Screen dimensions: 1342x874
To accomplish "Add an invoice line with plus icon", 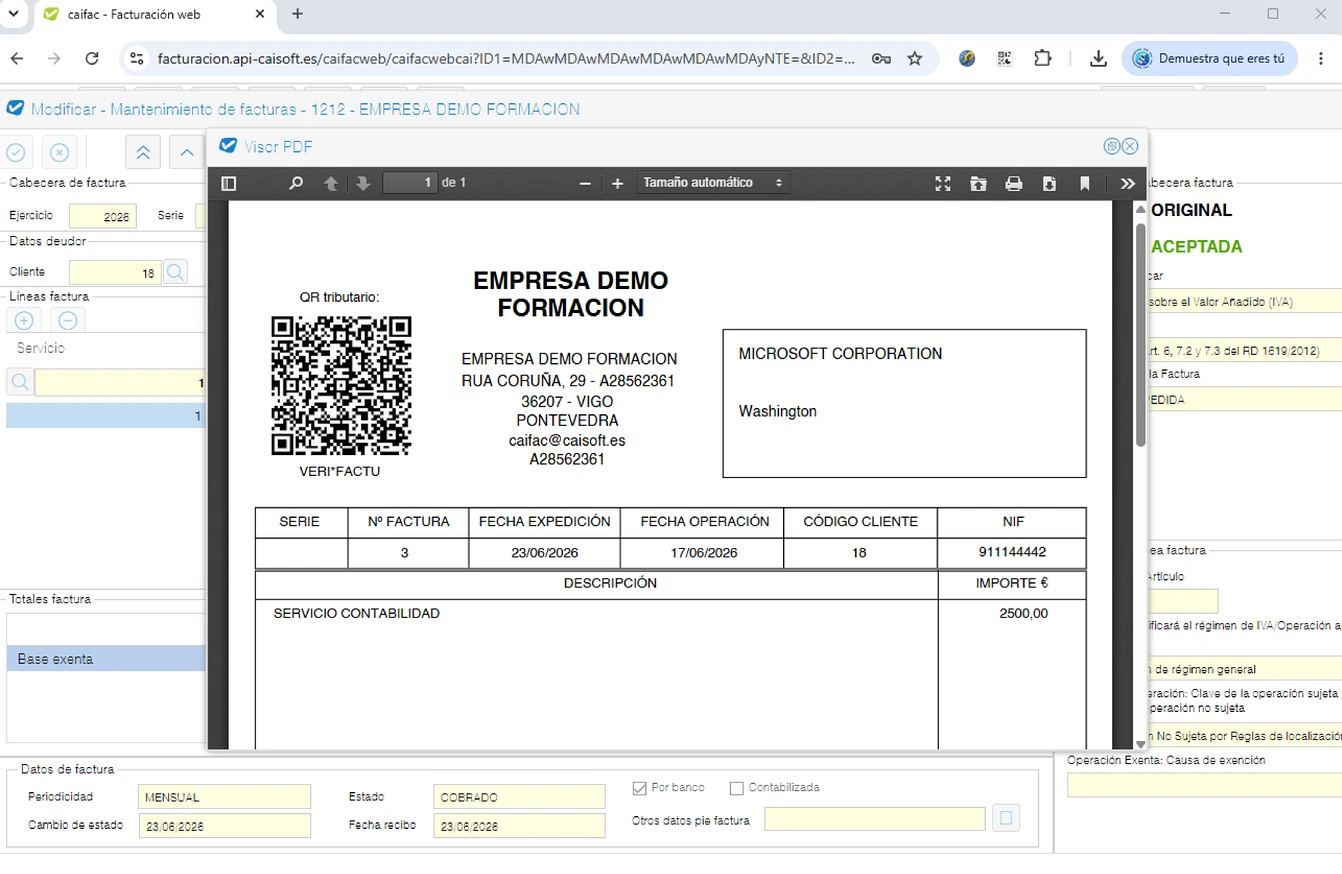I will [25, 321].
